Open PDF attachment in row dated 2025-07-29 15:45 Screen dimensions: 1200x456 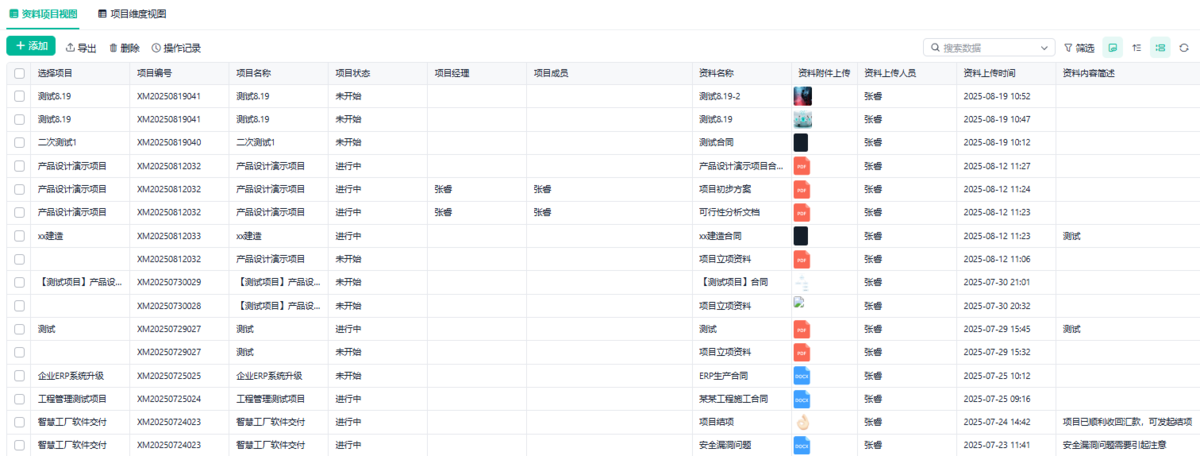coord(802,329)
